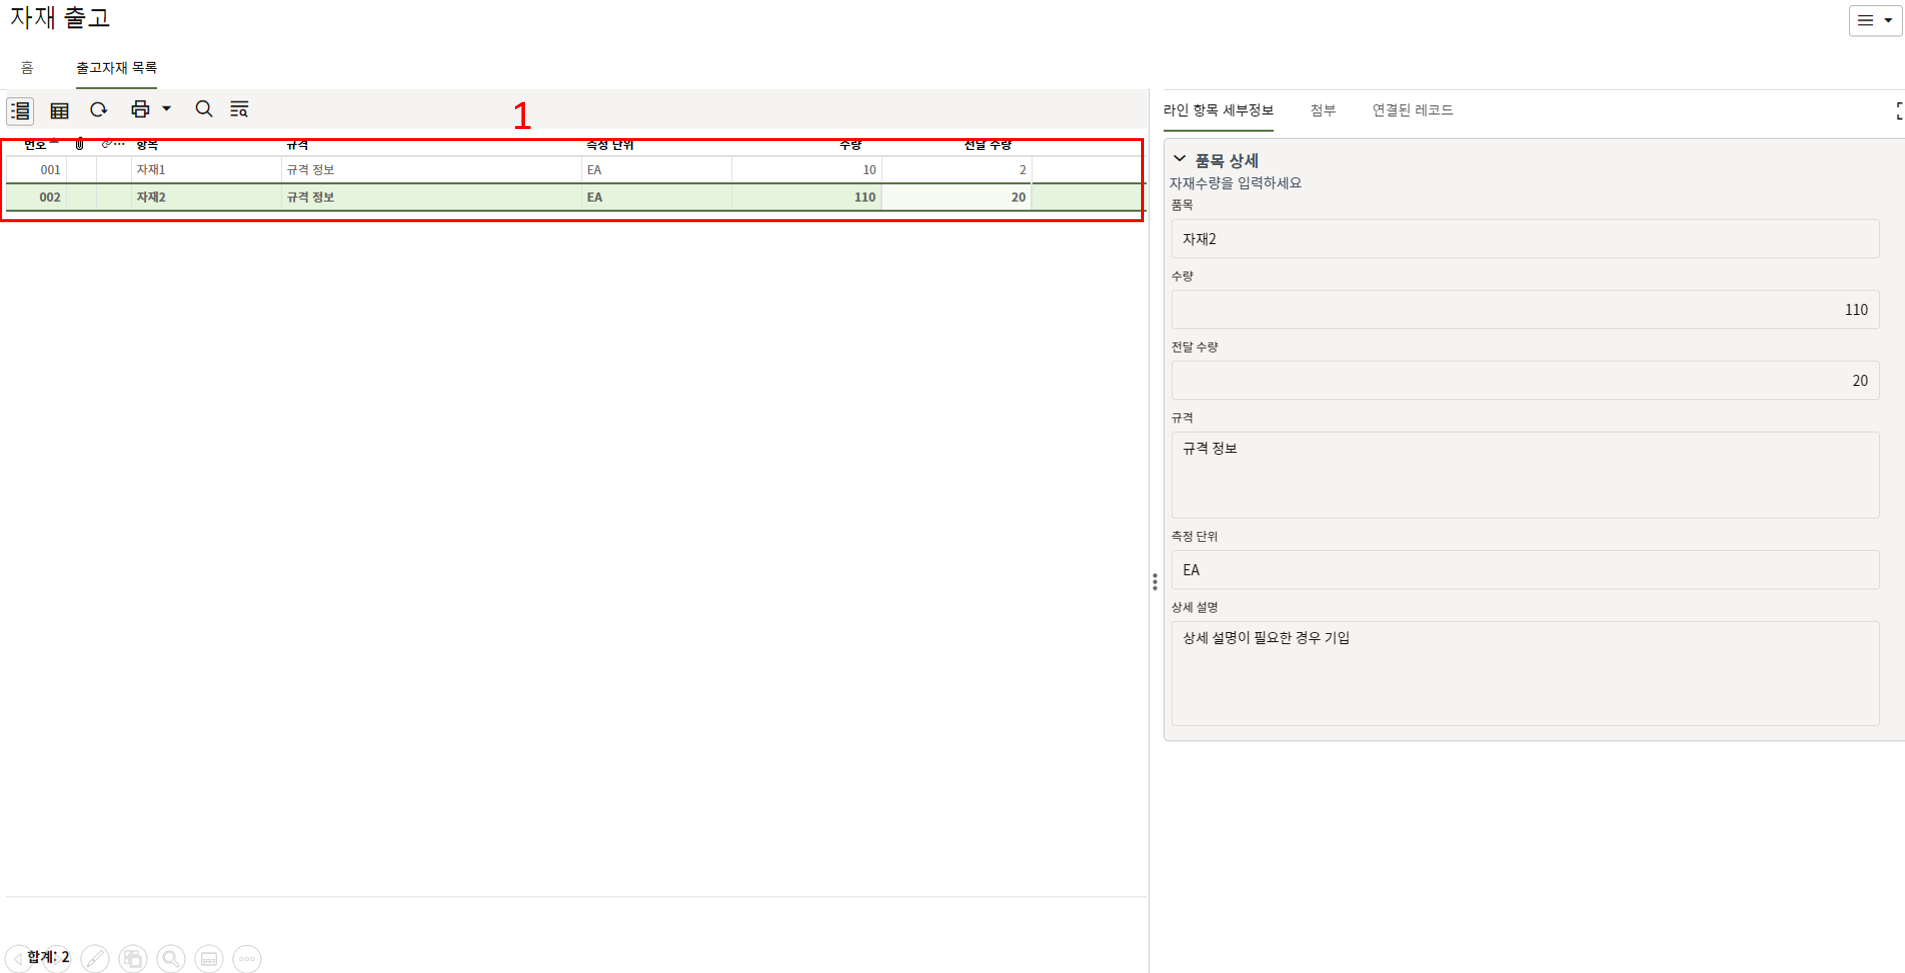1905x973 pixels.
Task: Switch to list view icon in toolbar
Action: 20,110
